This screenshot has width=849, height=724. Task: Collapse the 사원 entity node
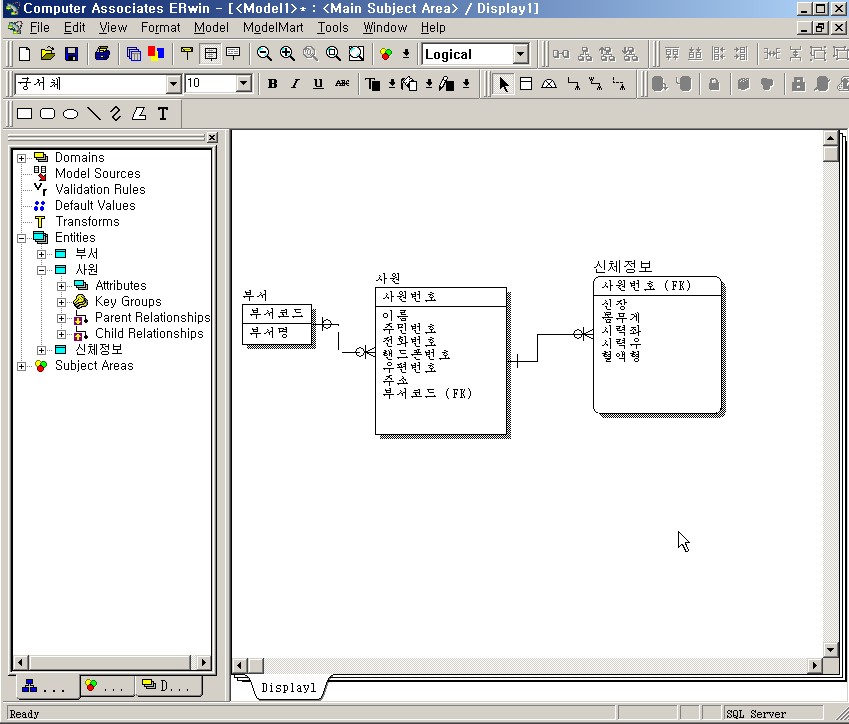(41, 270)
